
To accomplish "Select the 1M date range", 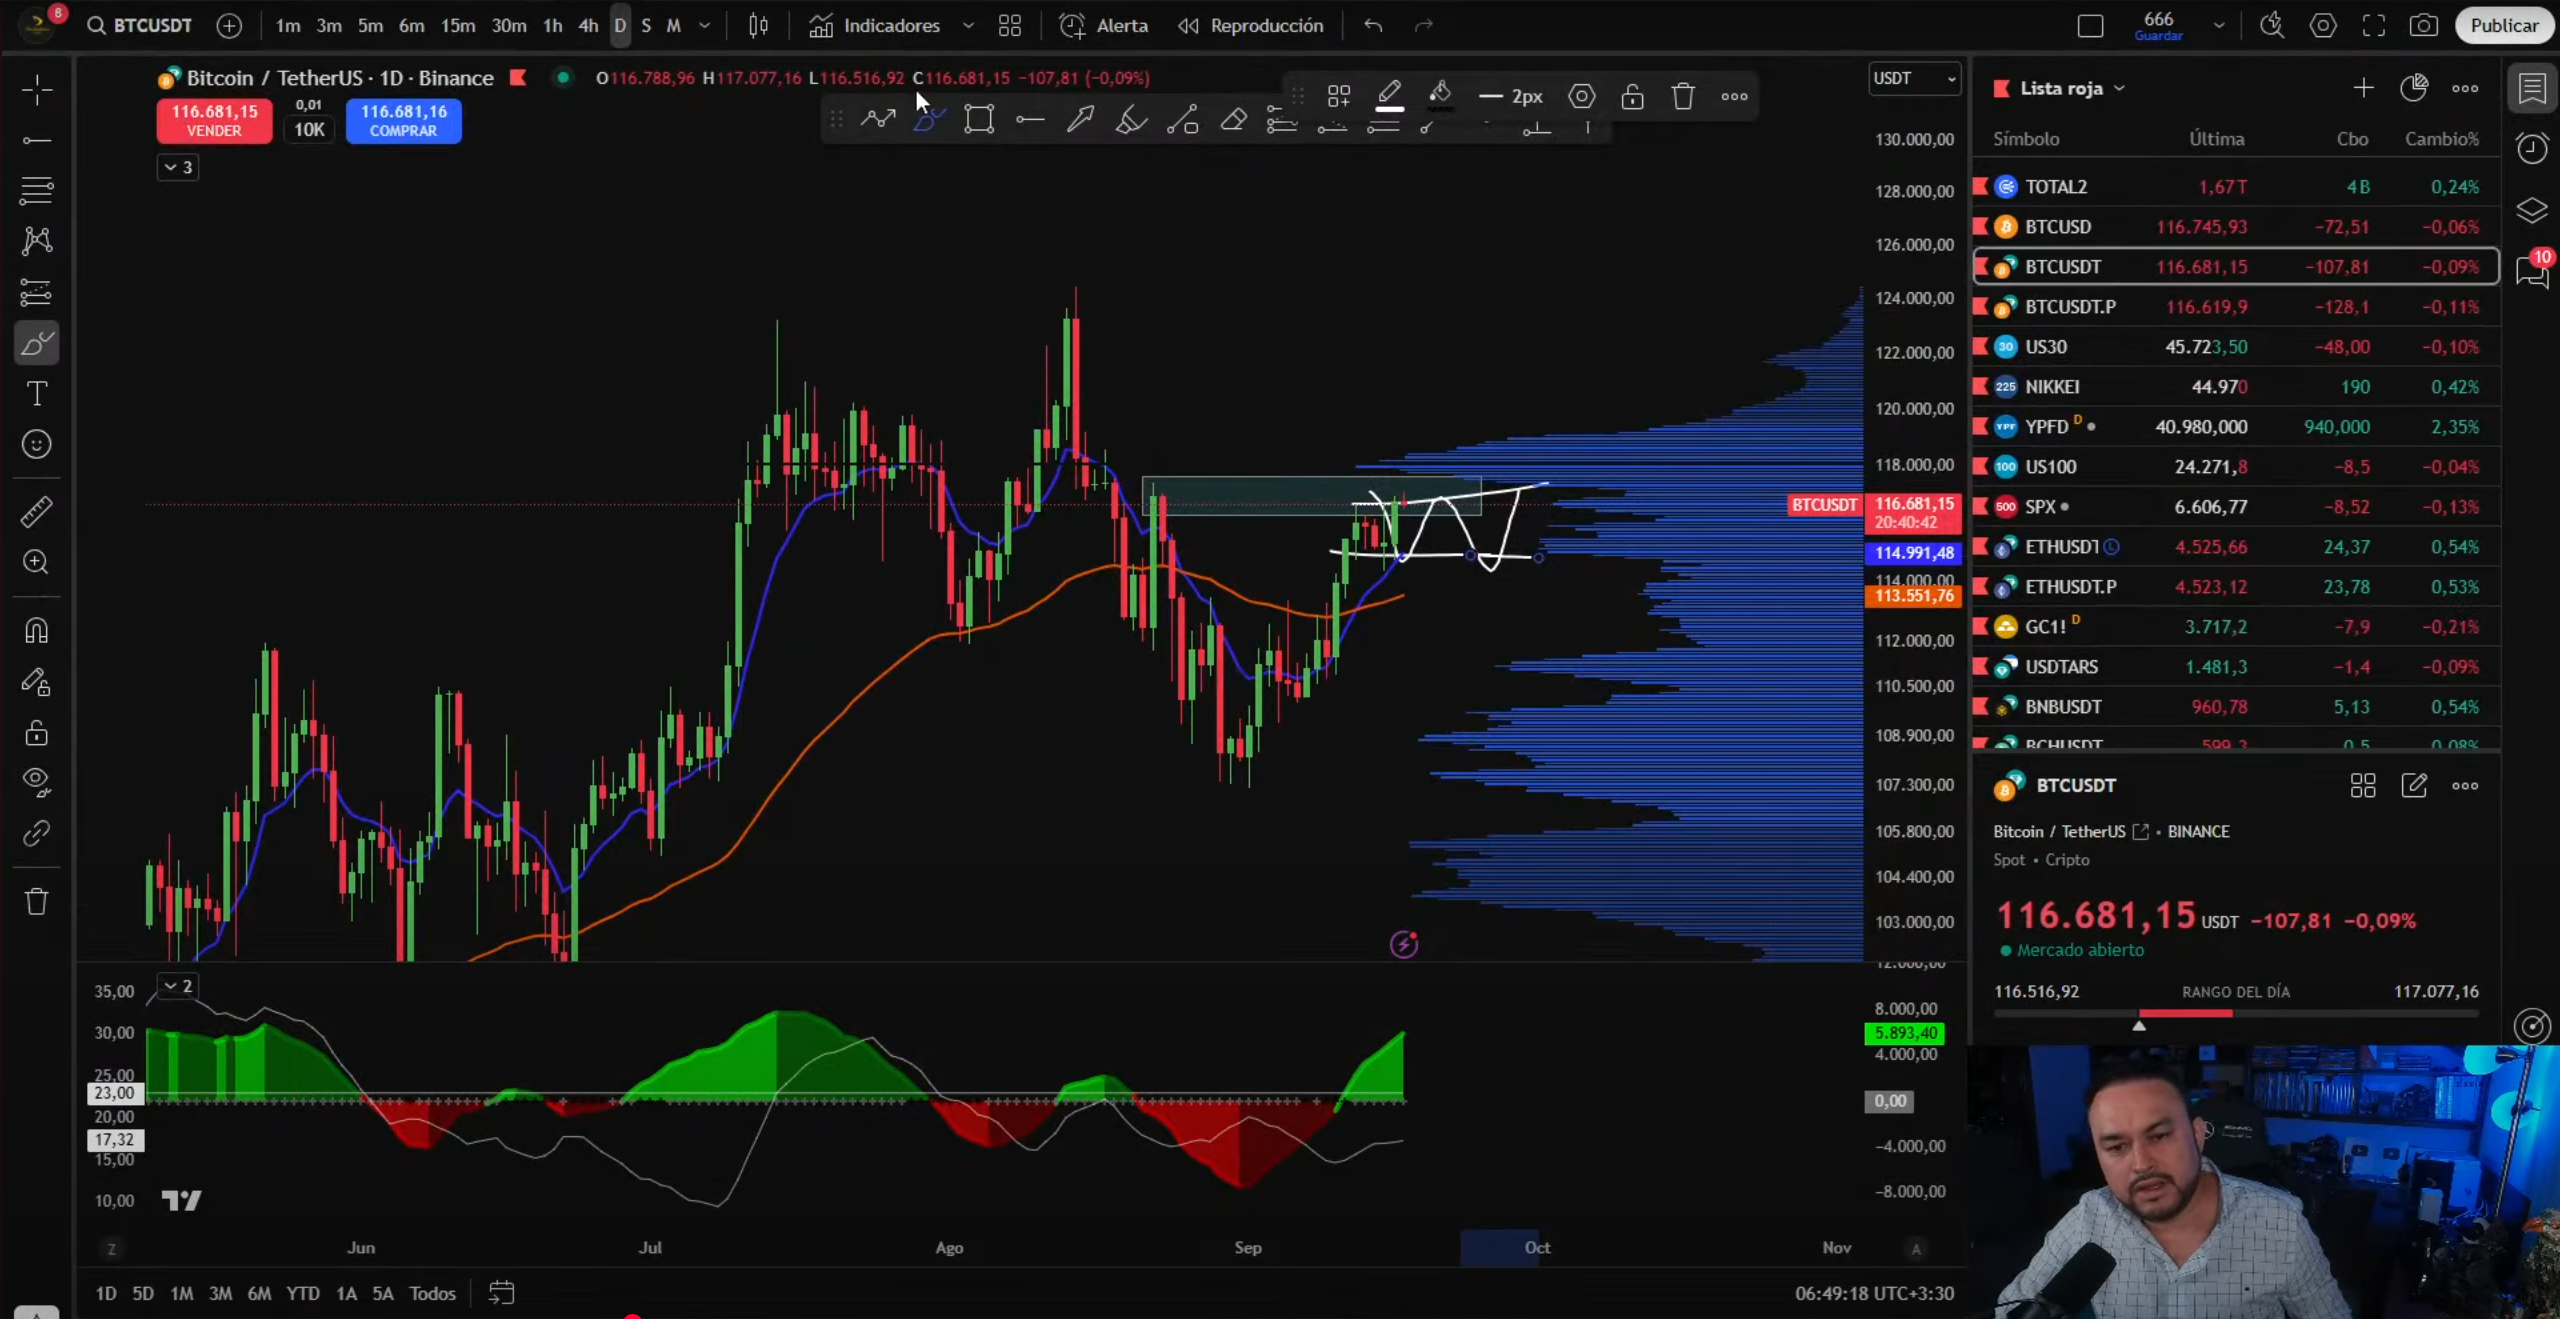I will [181, 1293].
